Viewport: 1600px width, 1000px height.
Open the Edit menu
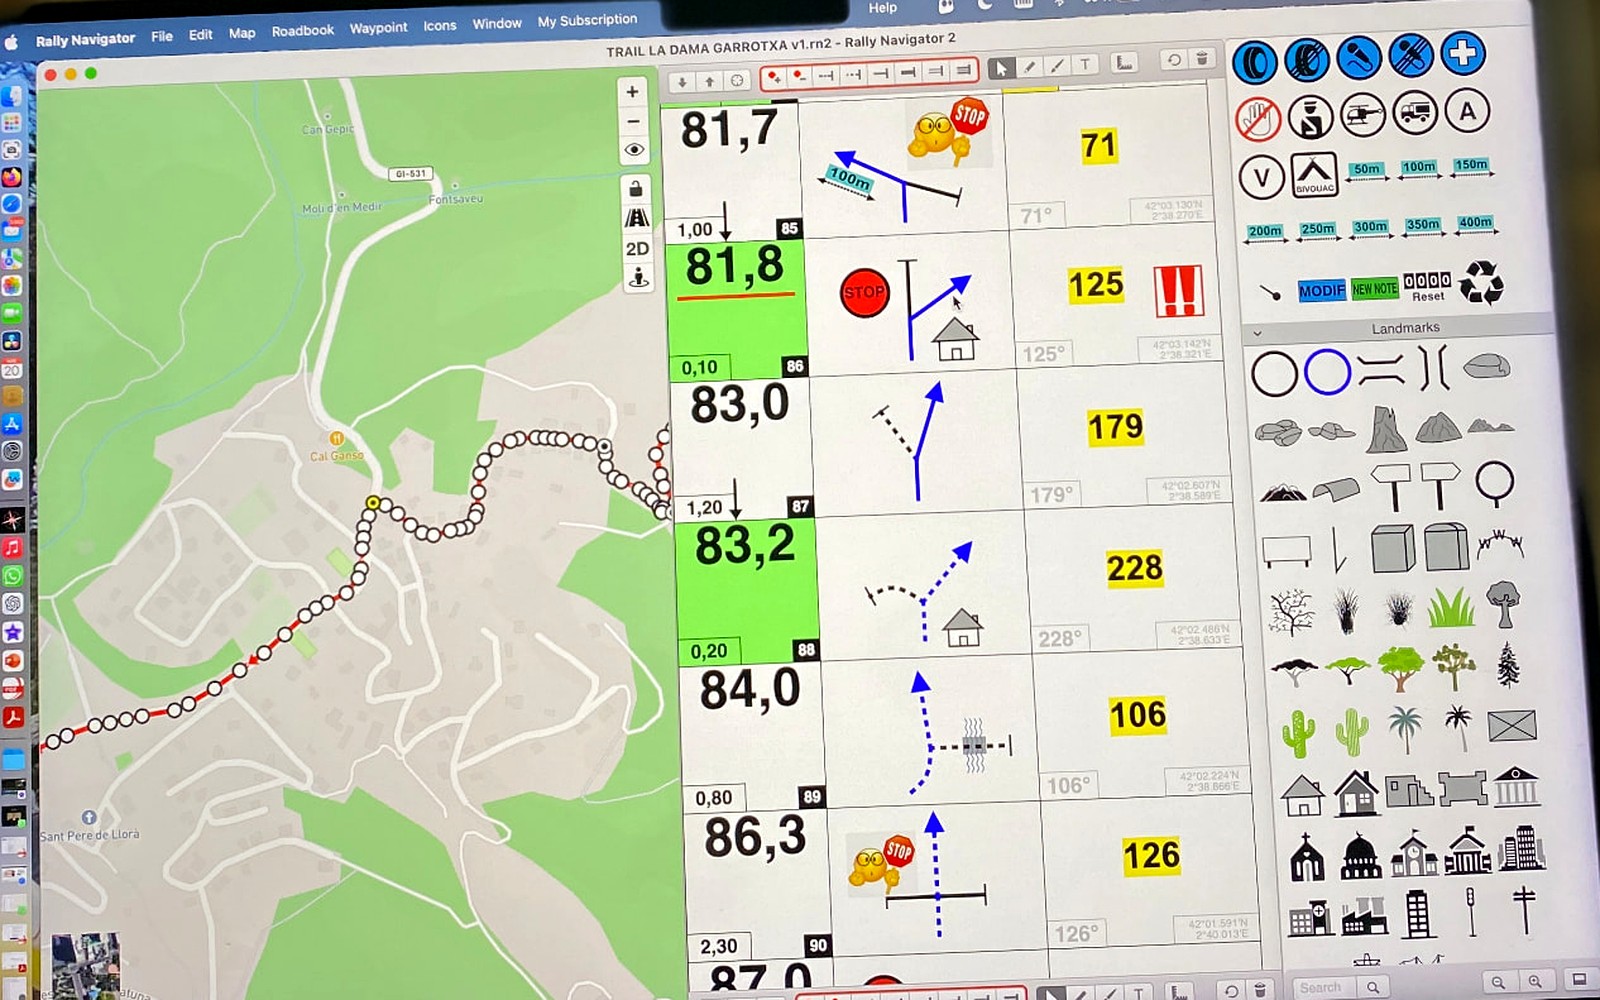pos(201,34)
